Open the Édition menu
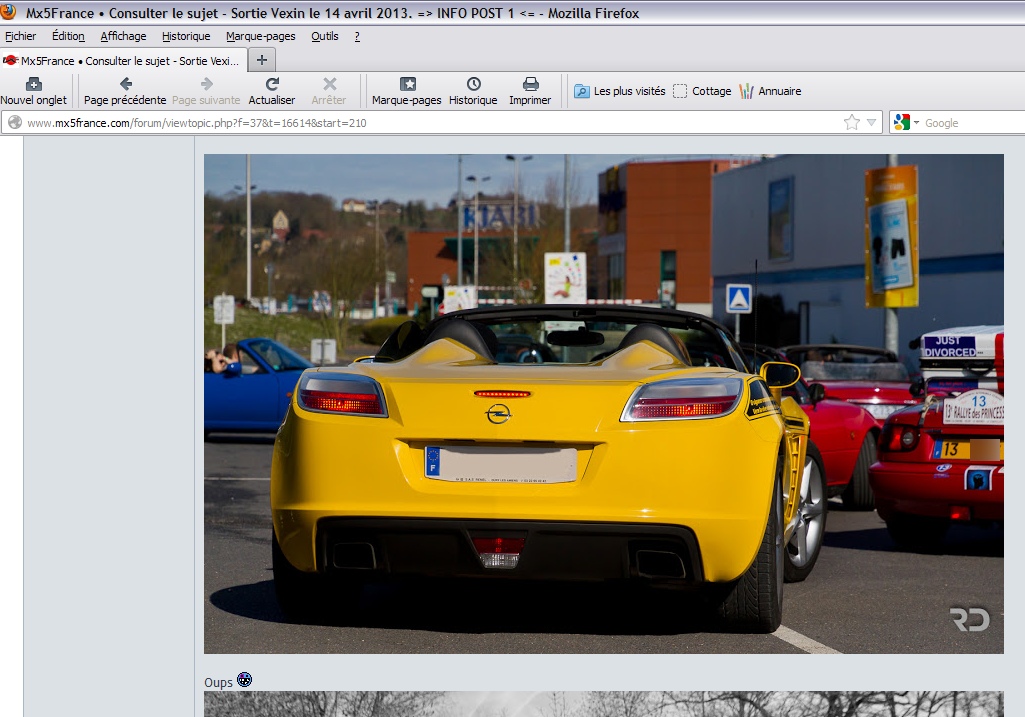Image resolution: width=1025 pixels, height=717 pixels. (x=68, y=36)
